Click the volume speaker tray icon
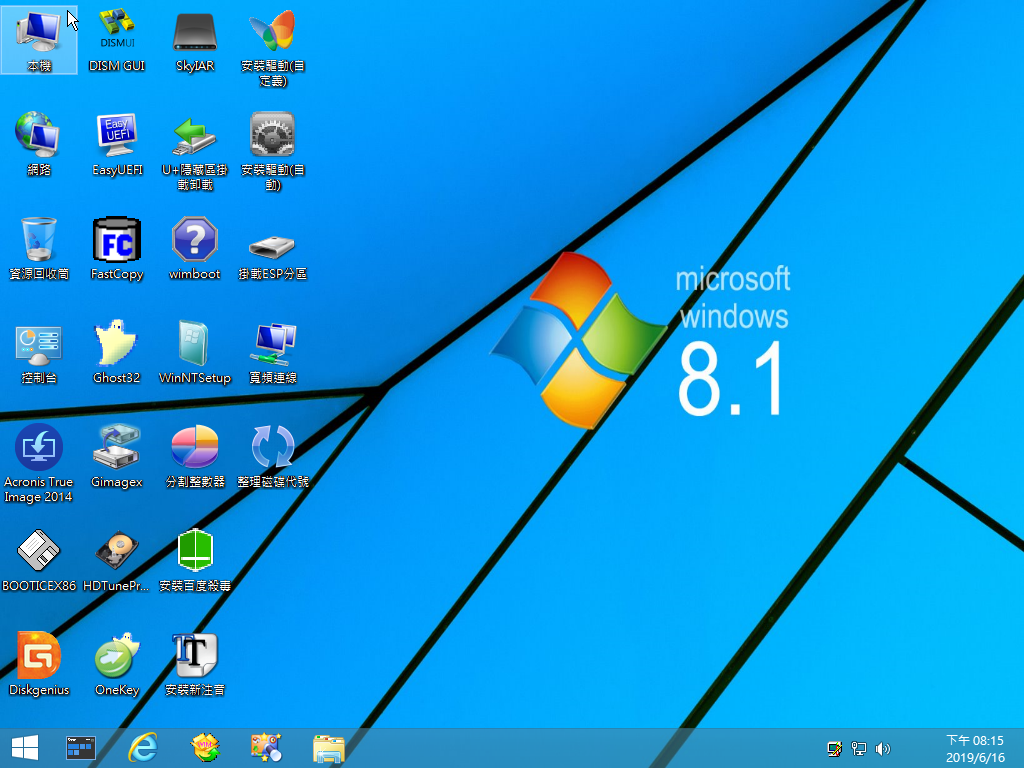 (882, 749)
